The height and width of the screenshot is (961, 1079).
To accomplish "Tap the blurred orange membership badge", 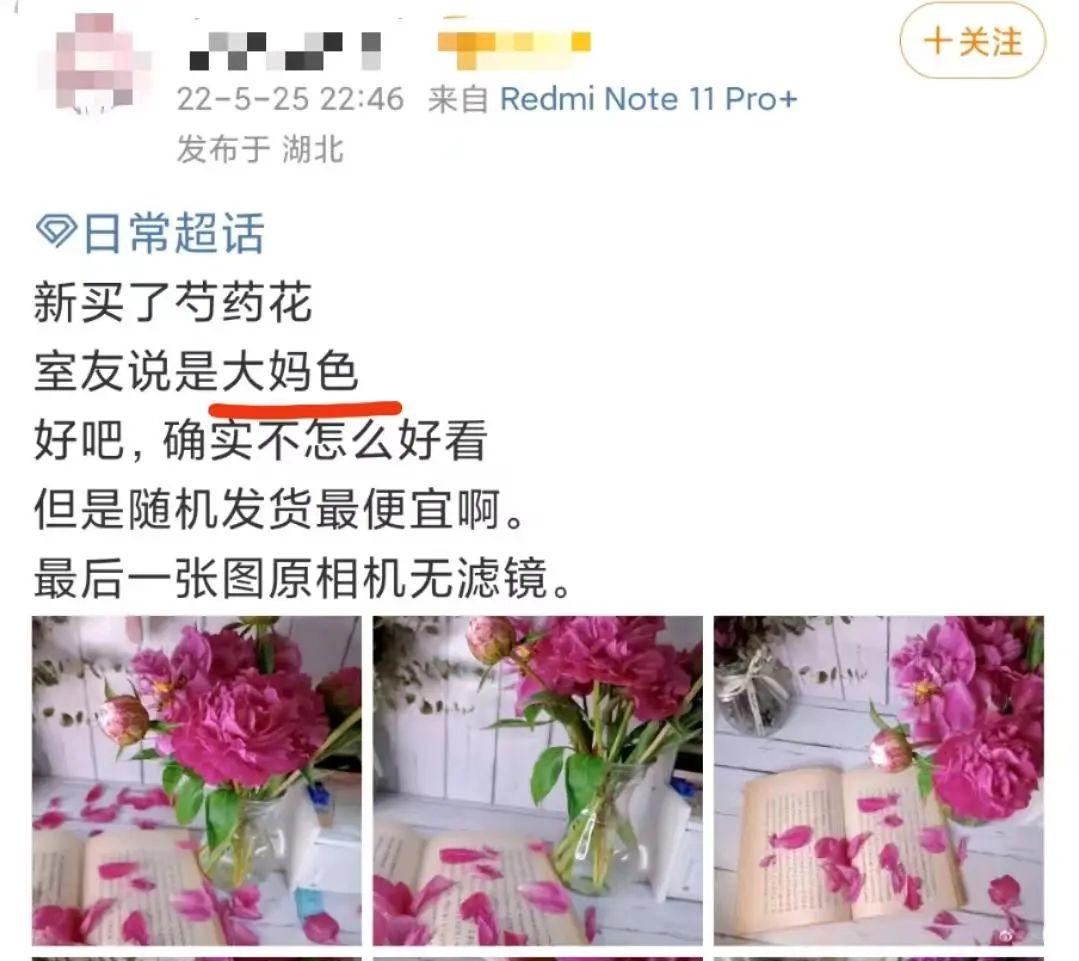I will (x=514, y=48).
